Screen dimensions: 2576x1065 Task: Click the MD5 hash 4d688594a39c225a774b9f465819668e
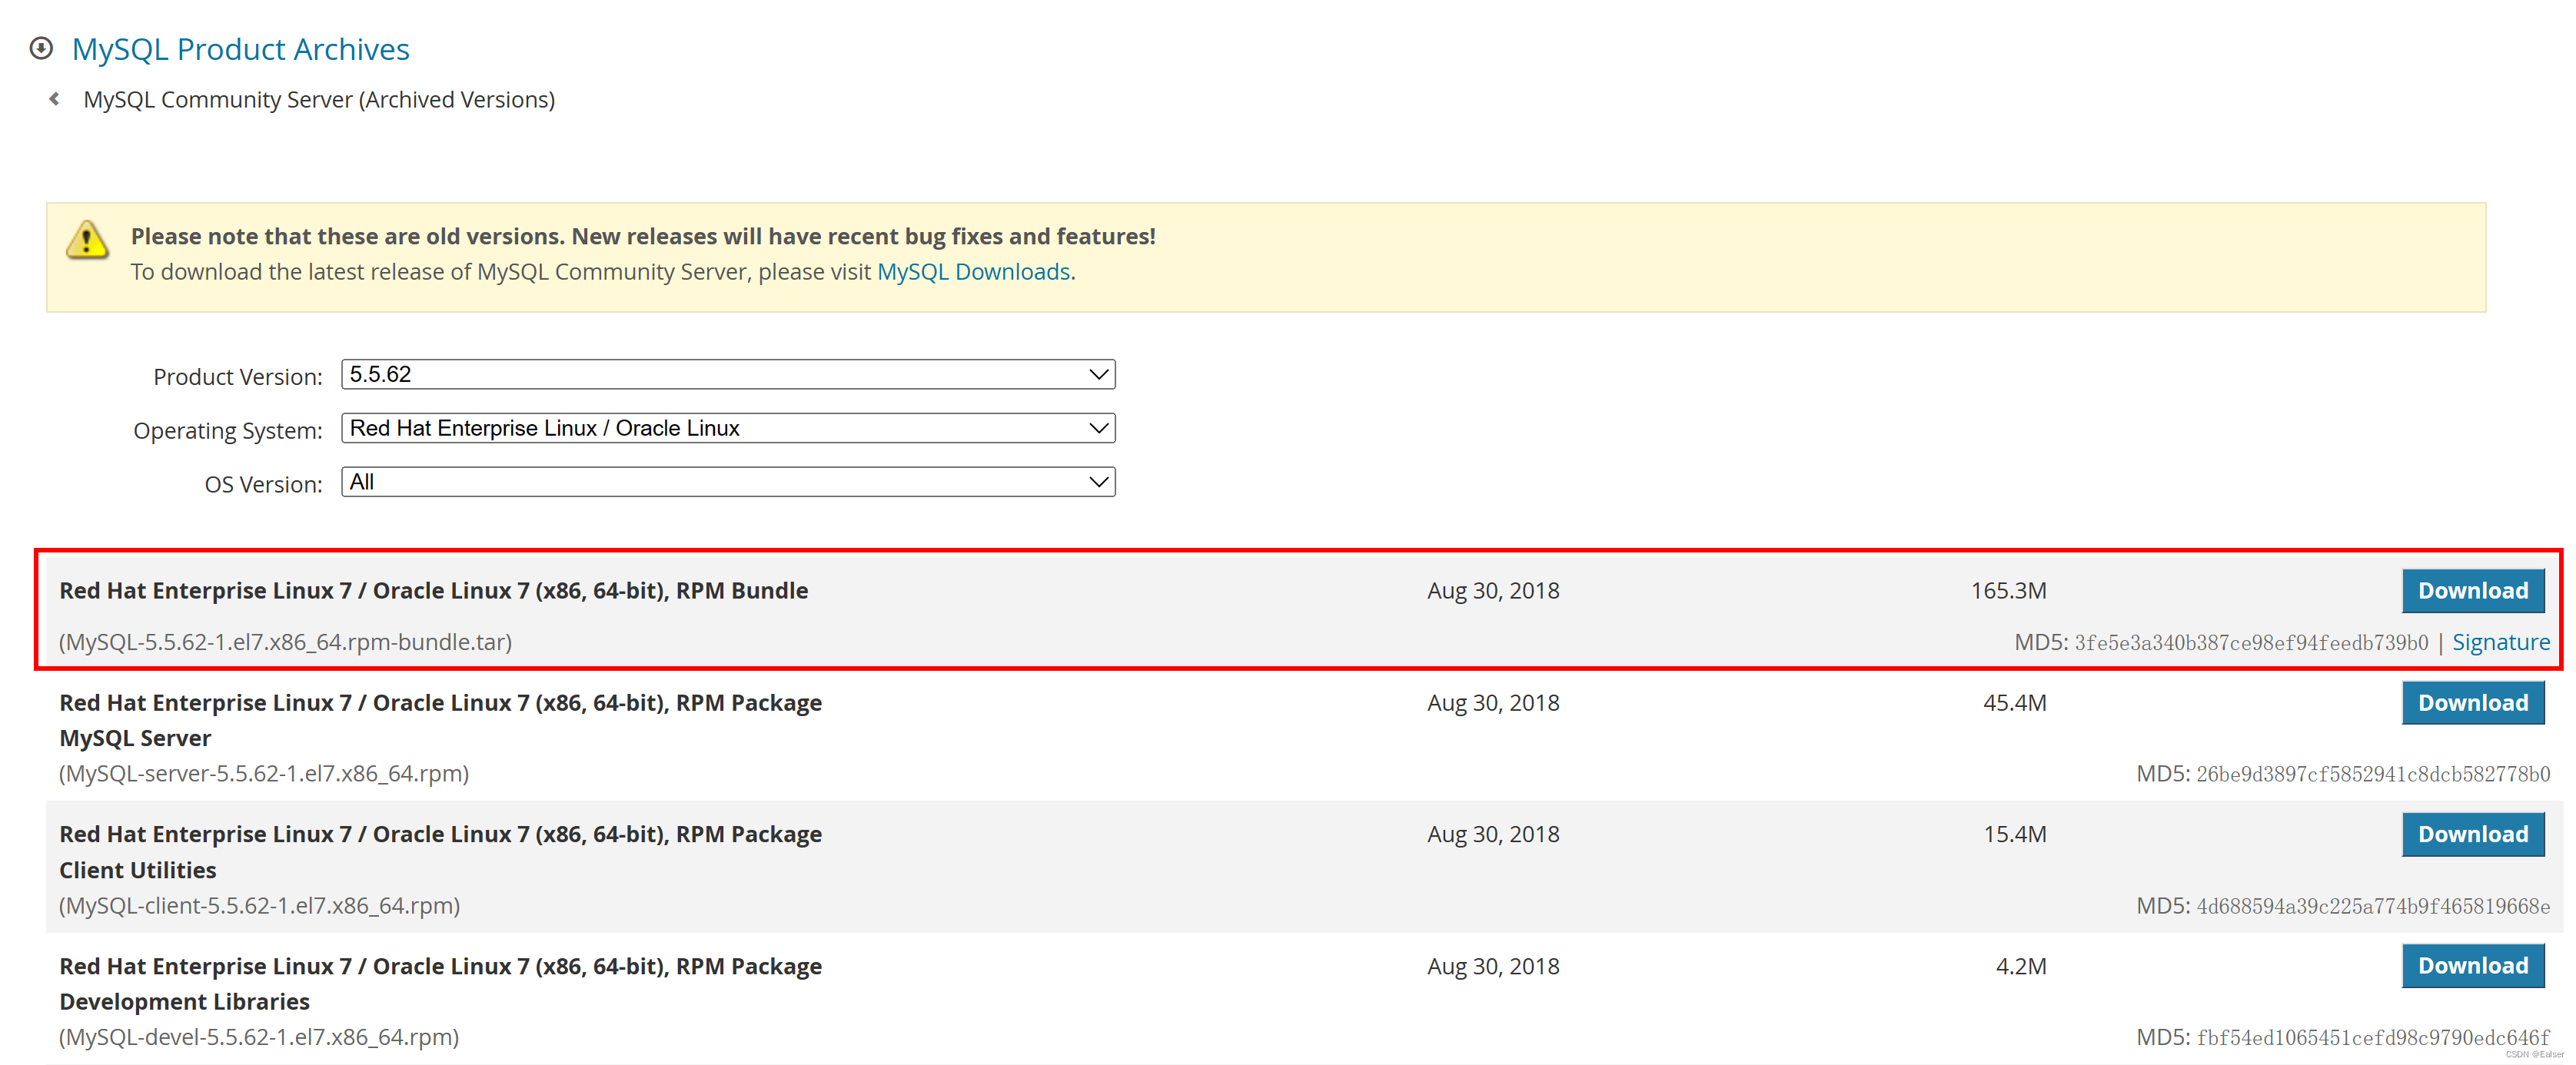click(2373, 906)
